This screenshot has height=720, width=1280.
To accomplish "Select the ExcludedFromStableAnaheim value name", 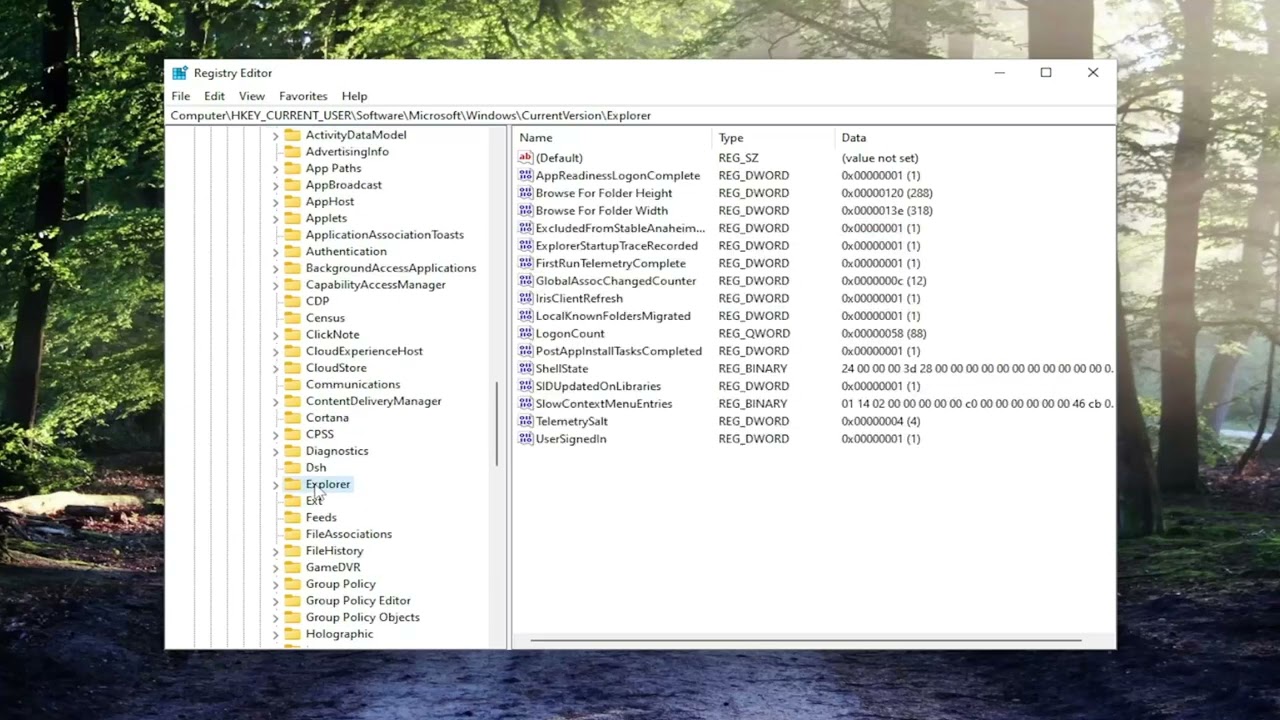I will tap(620, 228).
